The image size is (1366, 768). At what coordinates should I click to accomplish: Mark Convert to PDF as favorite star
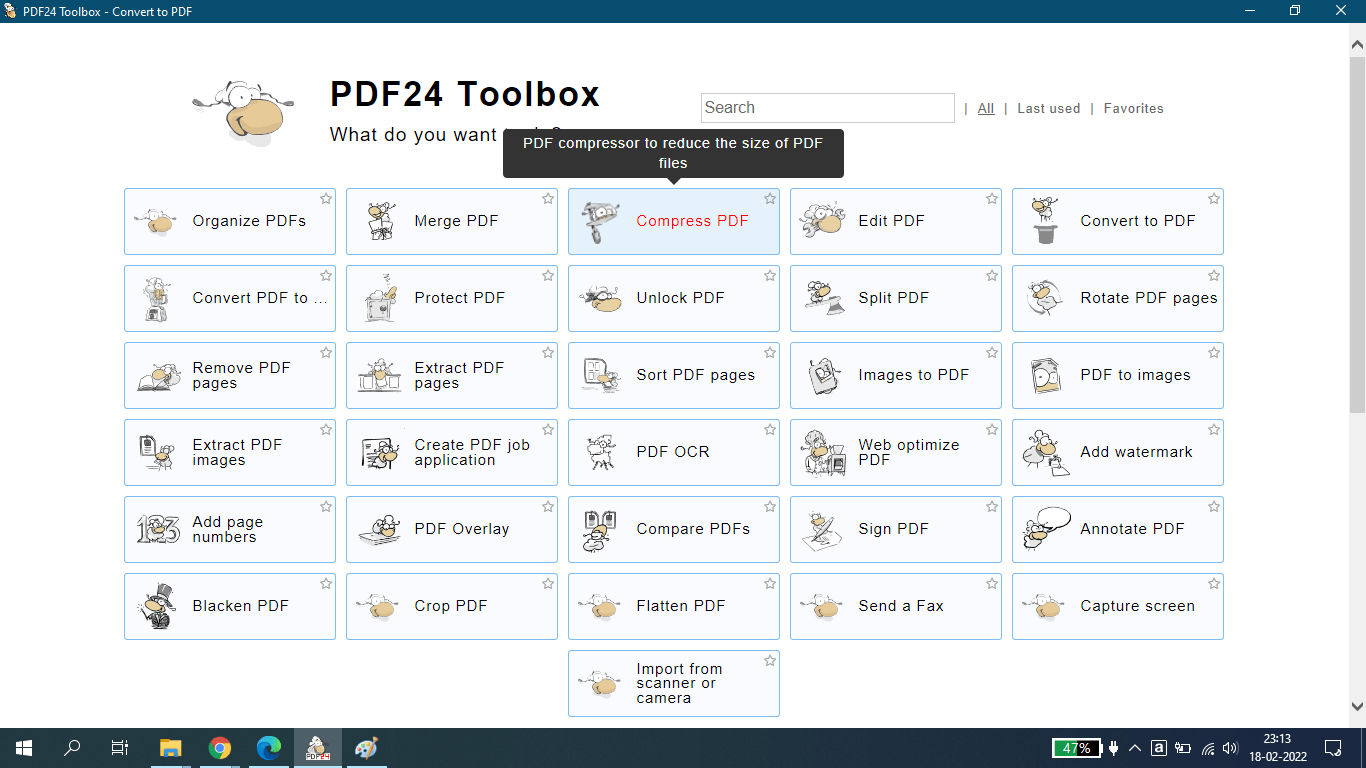[x=1214, y=199]
